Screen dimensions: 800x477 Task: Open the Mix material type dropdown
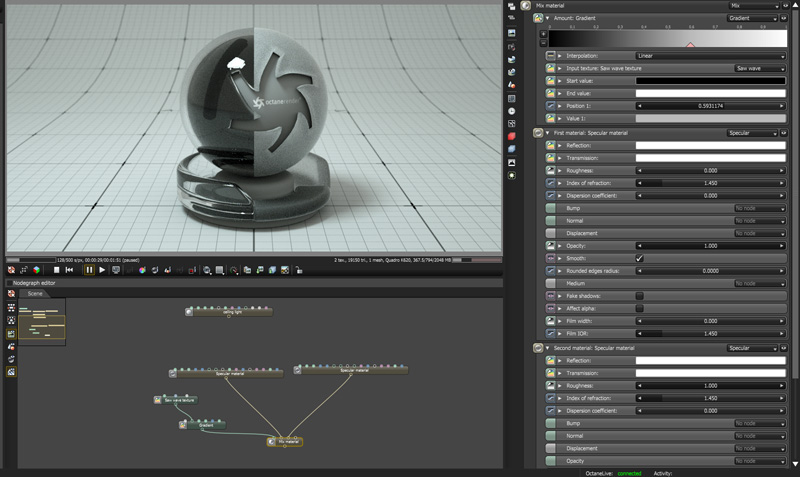click(754, 6)
